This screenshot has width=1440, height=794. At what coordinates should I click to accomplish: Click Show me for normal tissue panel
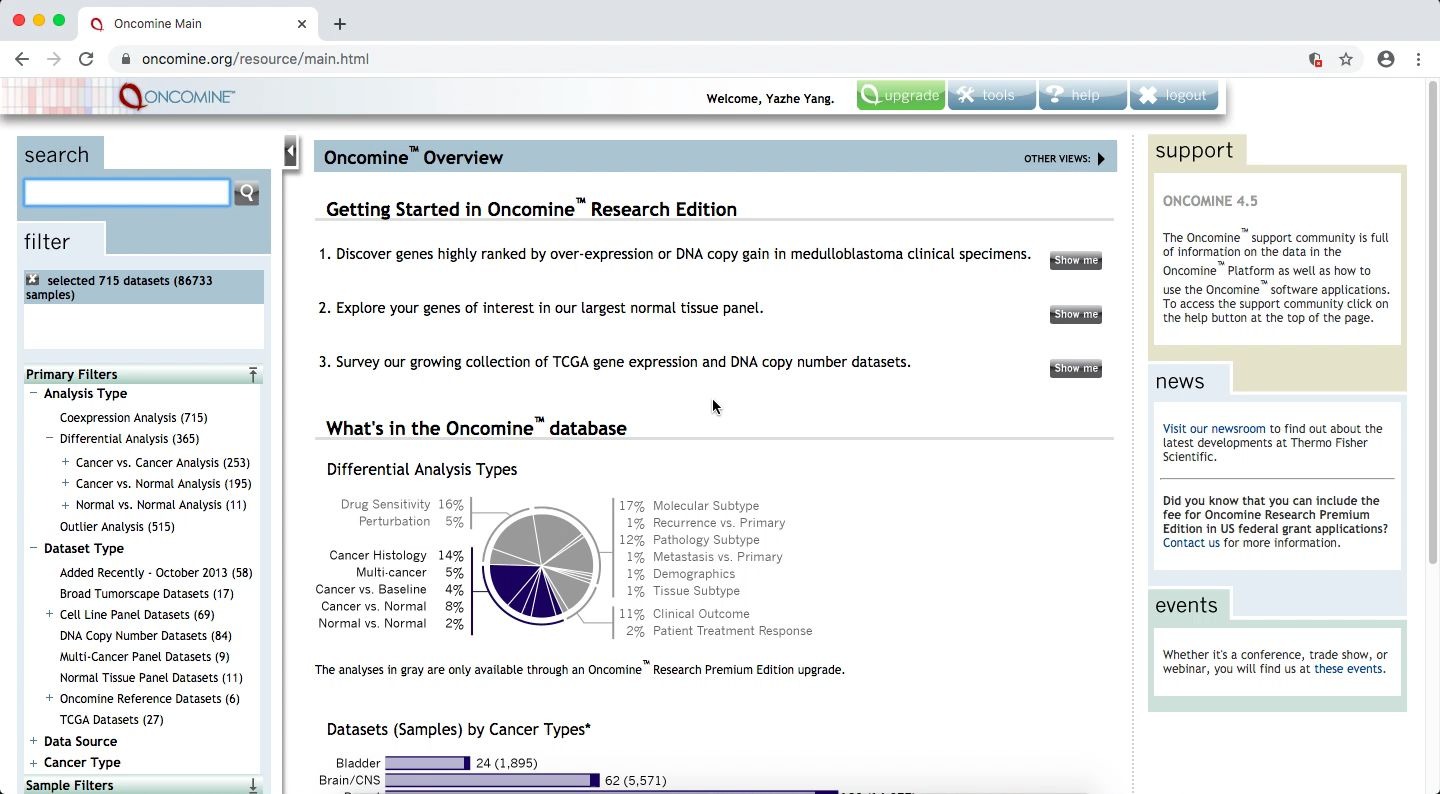click(x=1076, y=315)
